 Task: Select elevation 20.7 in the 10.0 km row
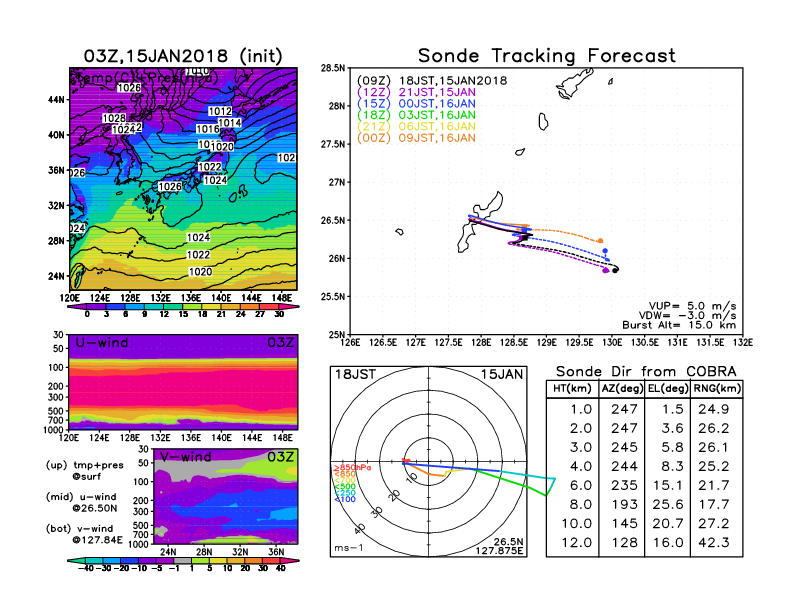[668, 524]
